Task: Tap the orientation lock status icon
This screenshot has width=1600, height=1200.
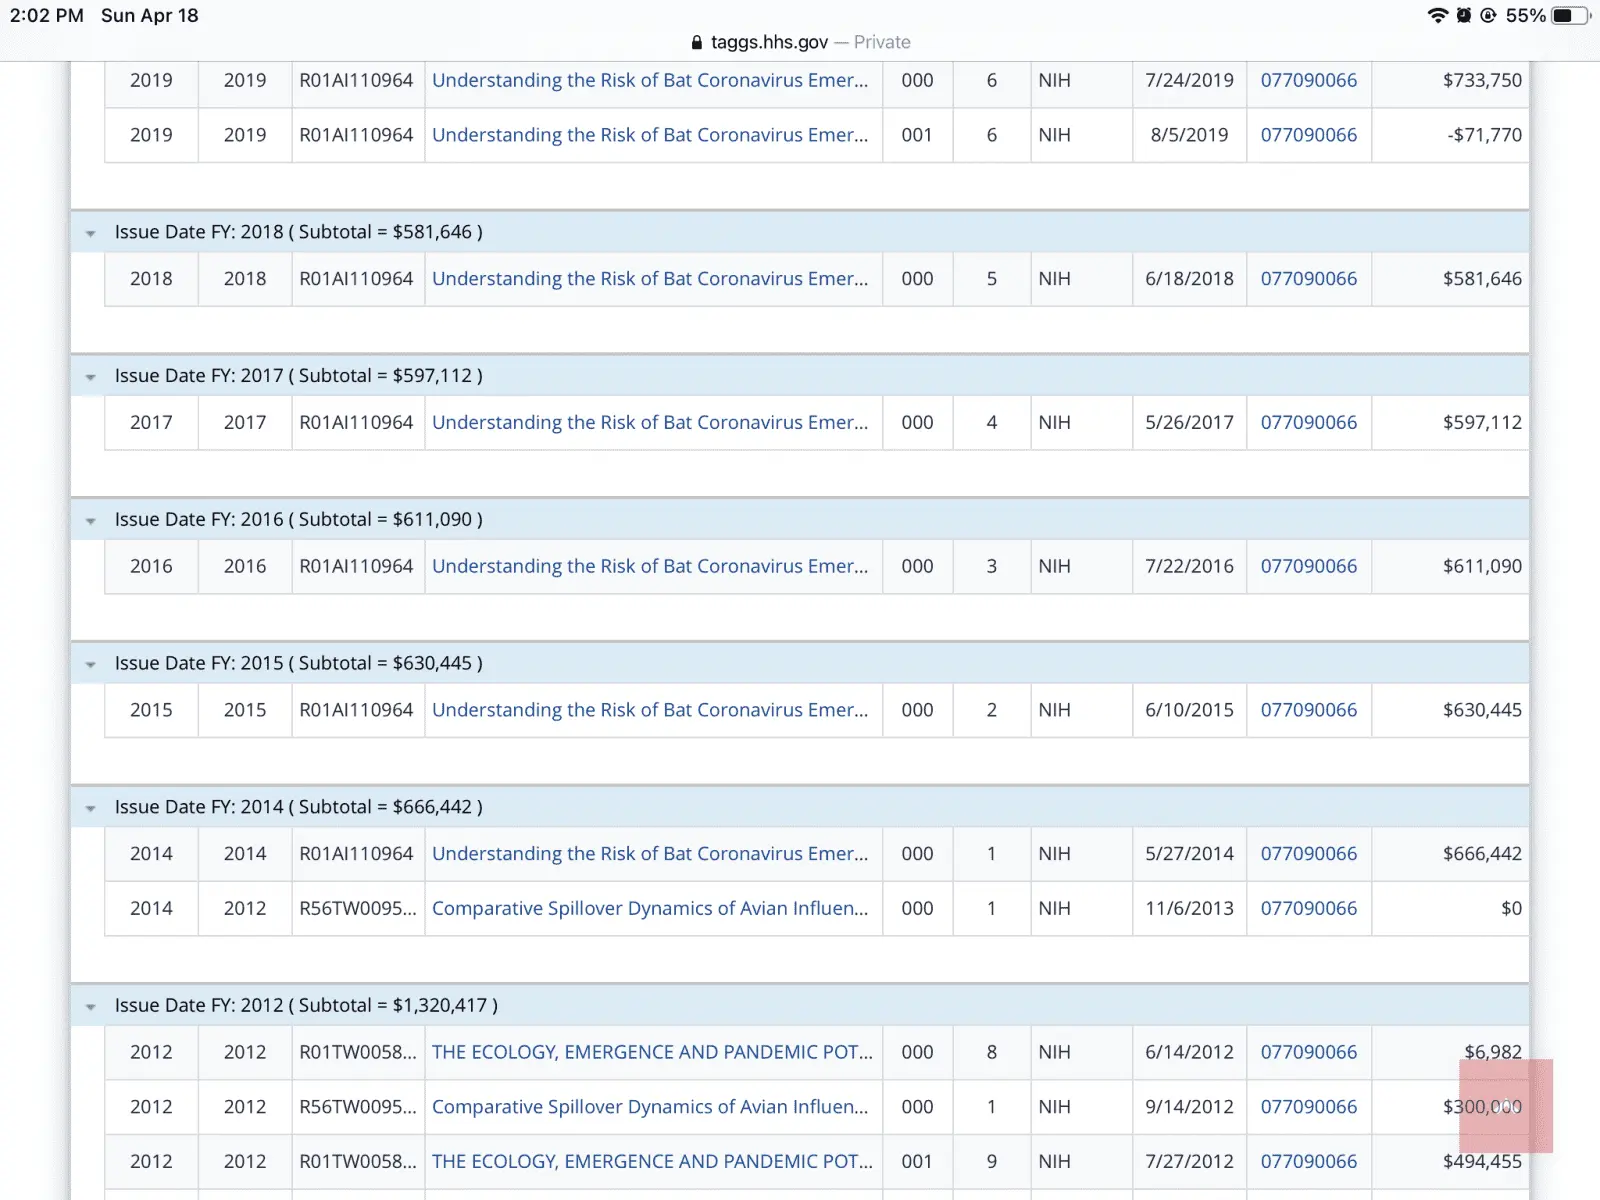Action: click(x=1488, y=16)
